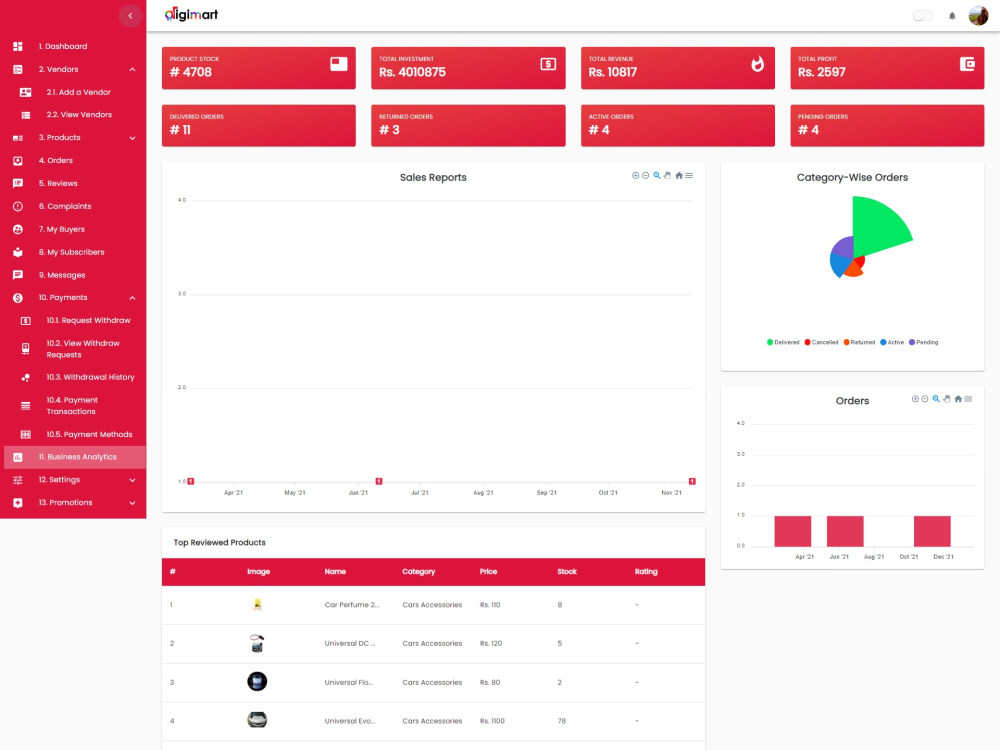Click the My Subscribers icon
Screen dimensions: 1000x750
18,253
